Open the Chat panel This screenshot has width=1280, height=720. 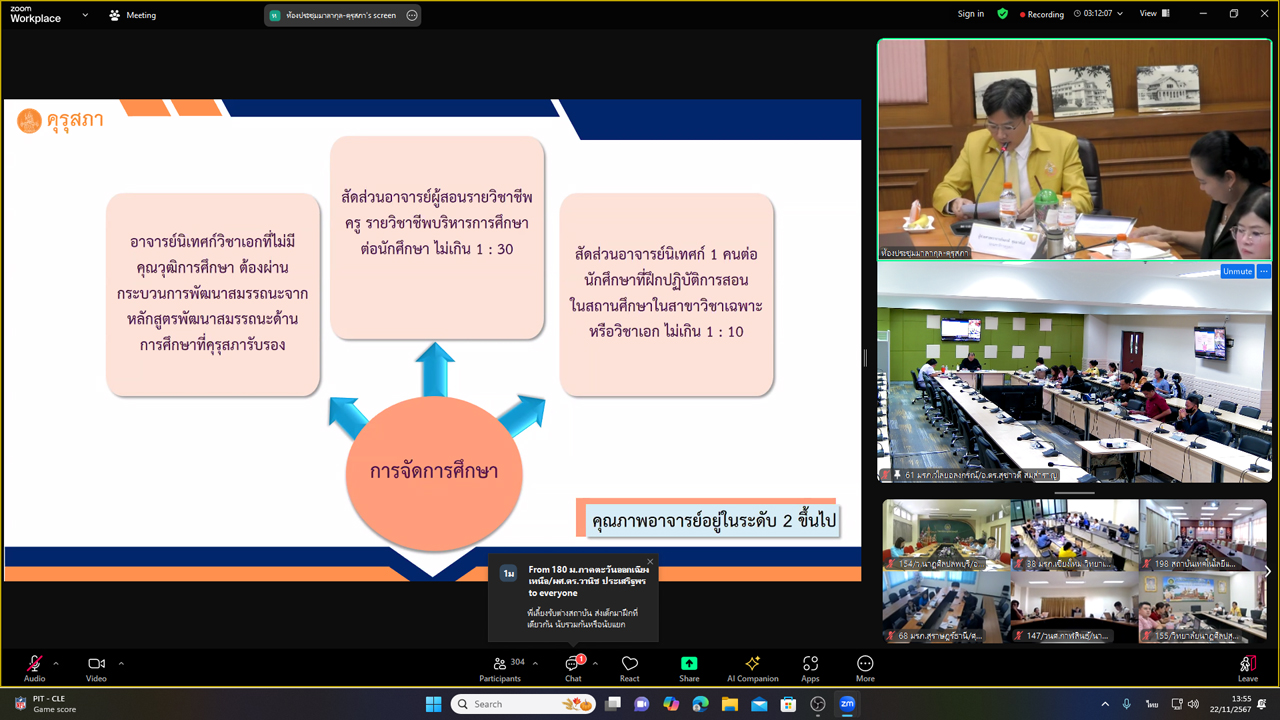[571, 667]
